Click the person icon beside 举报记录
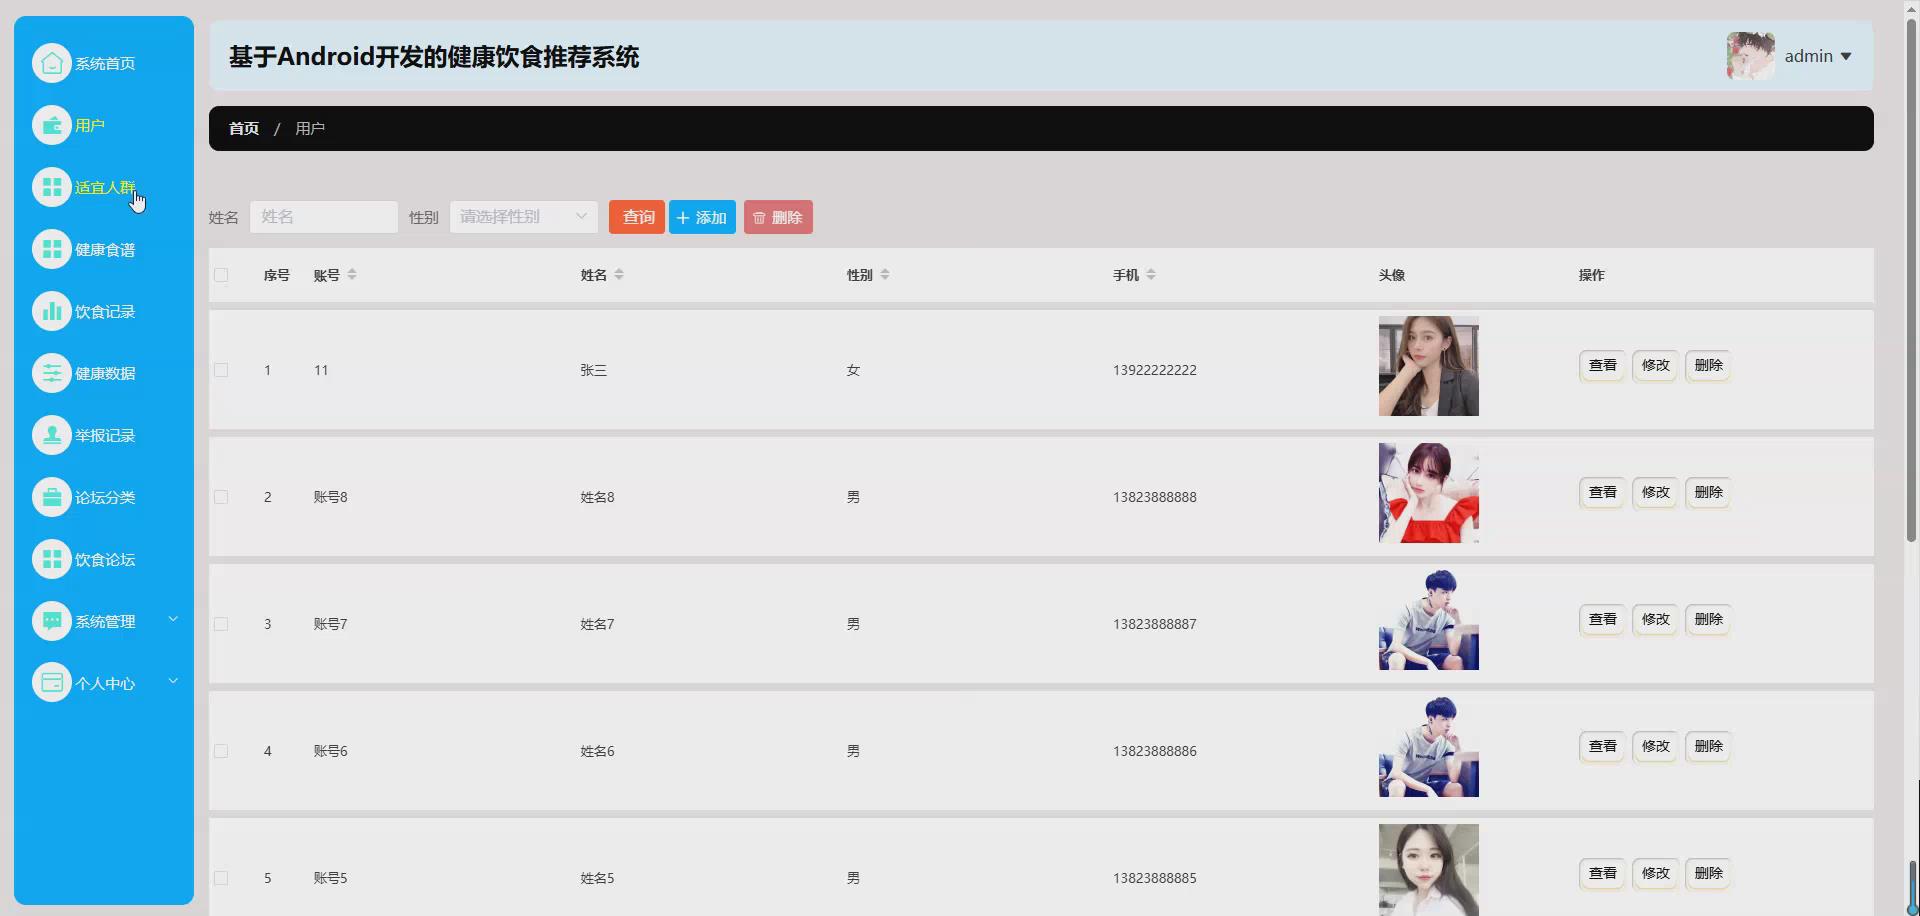This screenshot has width=1920, height=916. (52, 435)
